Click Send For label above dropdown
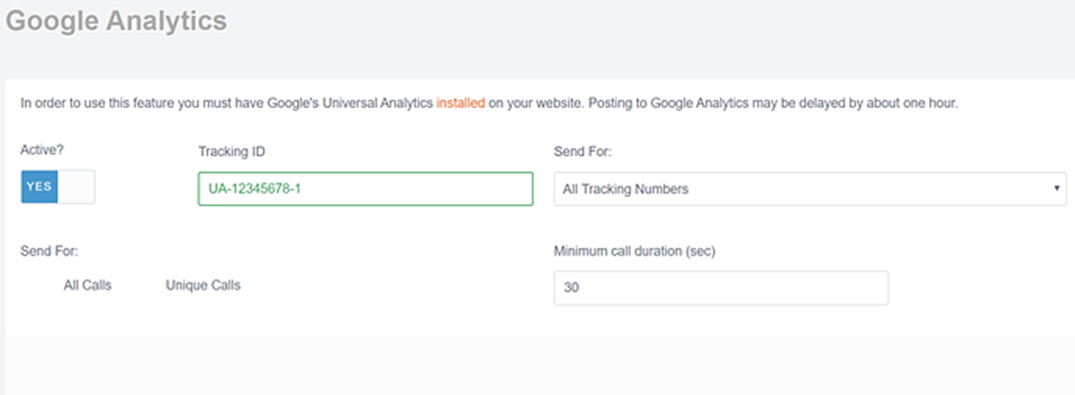1075x395 pixels. point(582,152)
